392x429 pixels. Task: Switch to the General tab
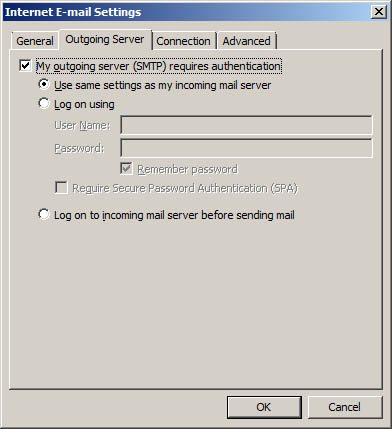pyautogui.click(x=35, y=41)
